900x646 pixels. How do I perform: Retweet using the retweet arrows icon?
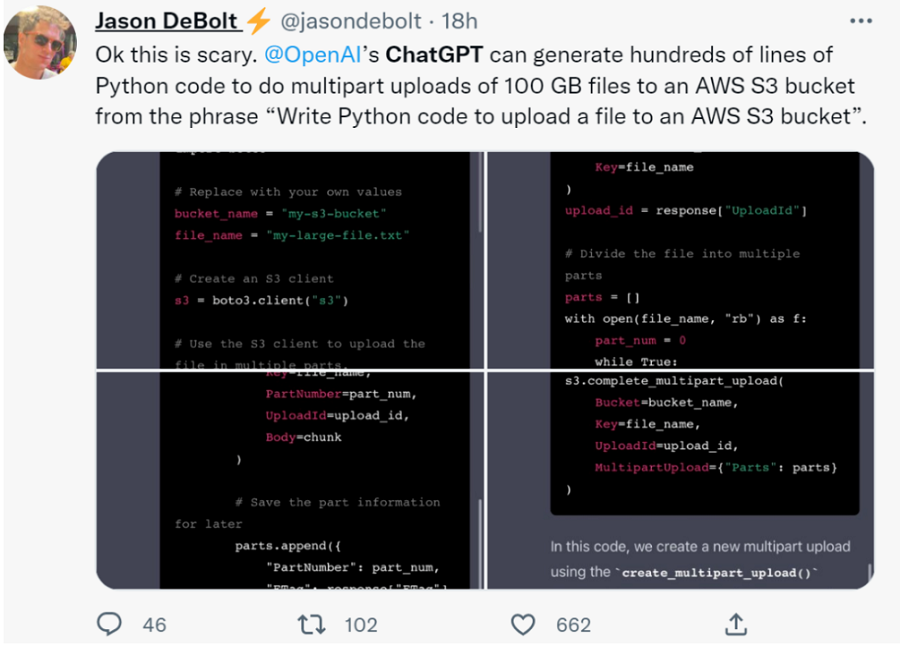point(312,624)
